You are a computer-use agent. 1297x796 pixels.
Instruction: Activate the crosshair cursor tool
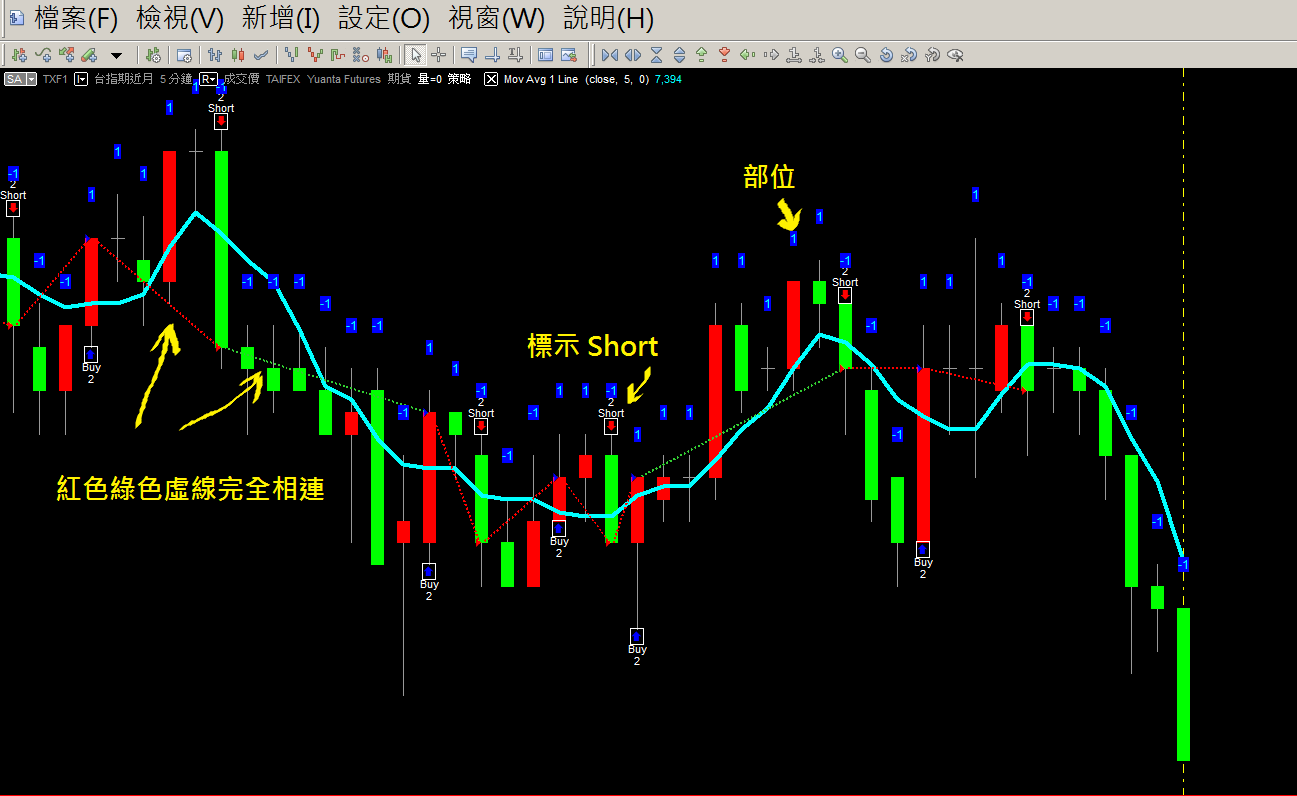(438, 55)
